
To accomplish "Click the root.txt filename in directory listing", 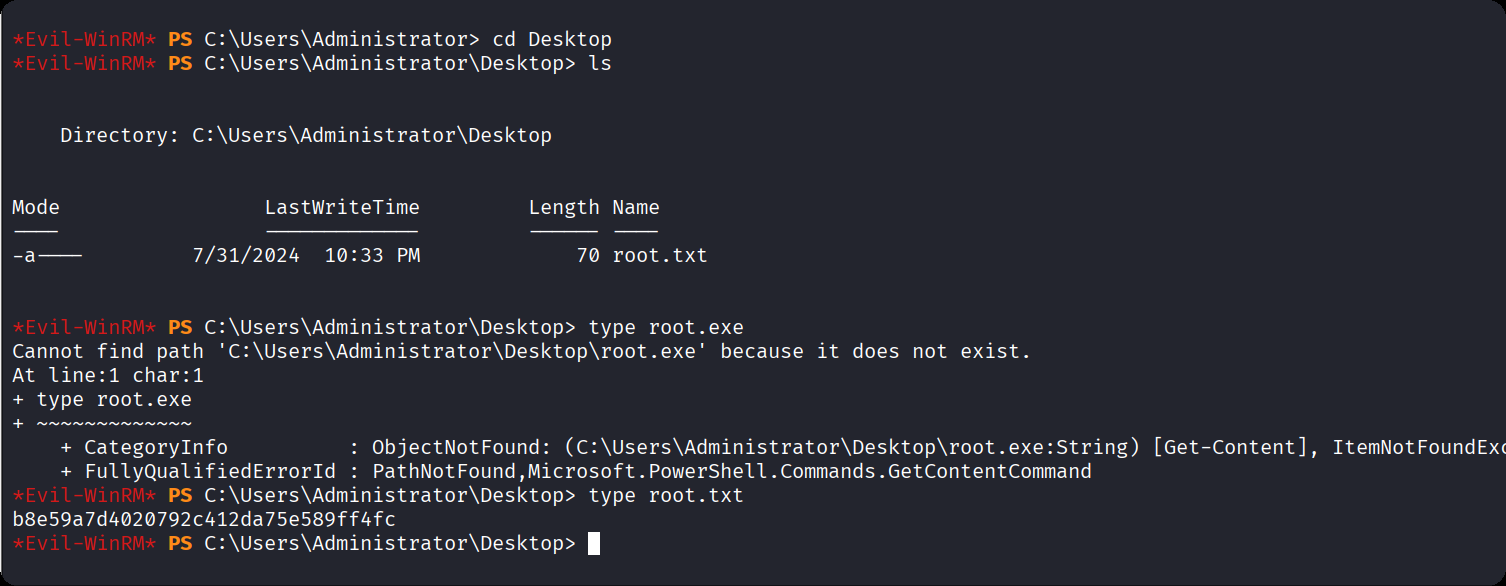I will click(660, 256).
